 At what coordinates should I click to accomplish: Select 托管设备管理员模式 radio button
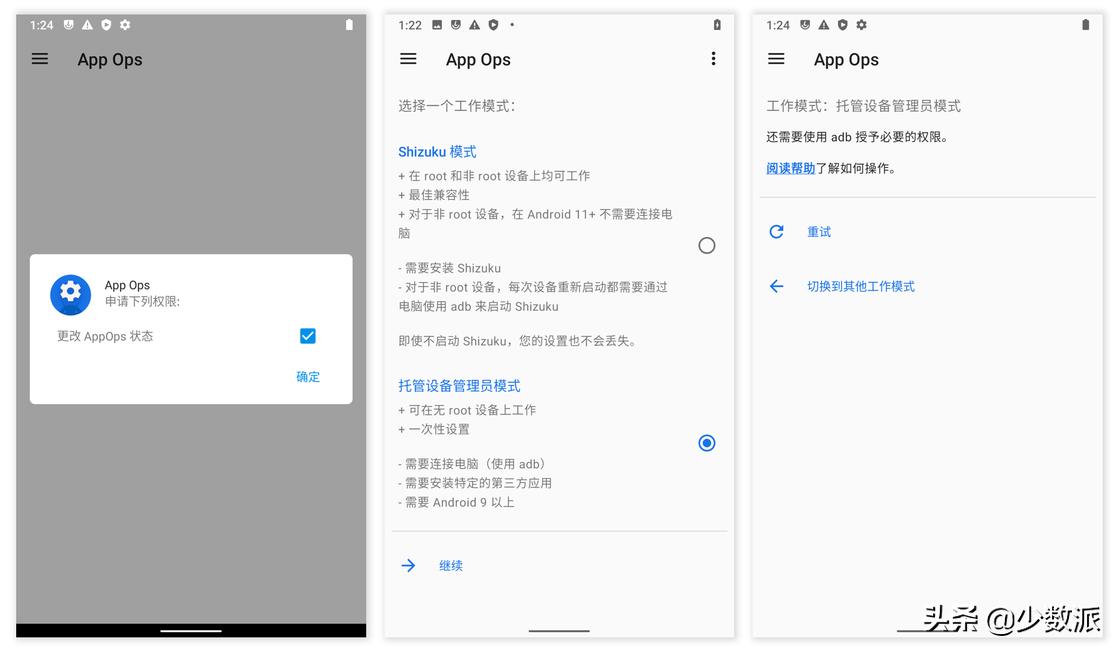pos(706,443)
